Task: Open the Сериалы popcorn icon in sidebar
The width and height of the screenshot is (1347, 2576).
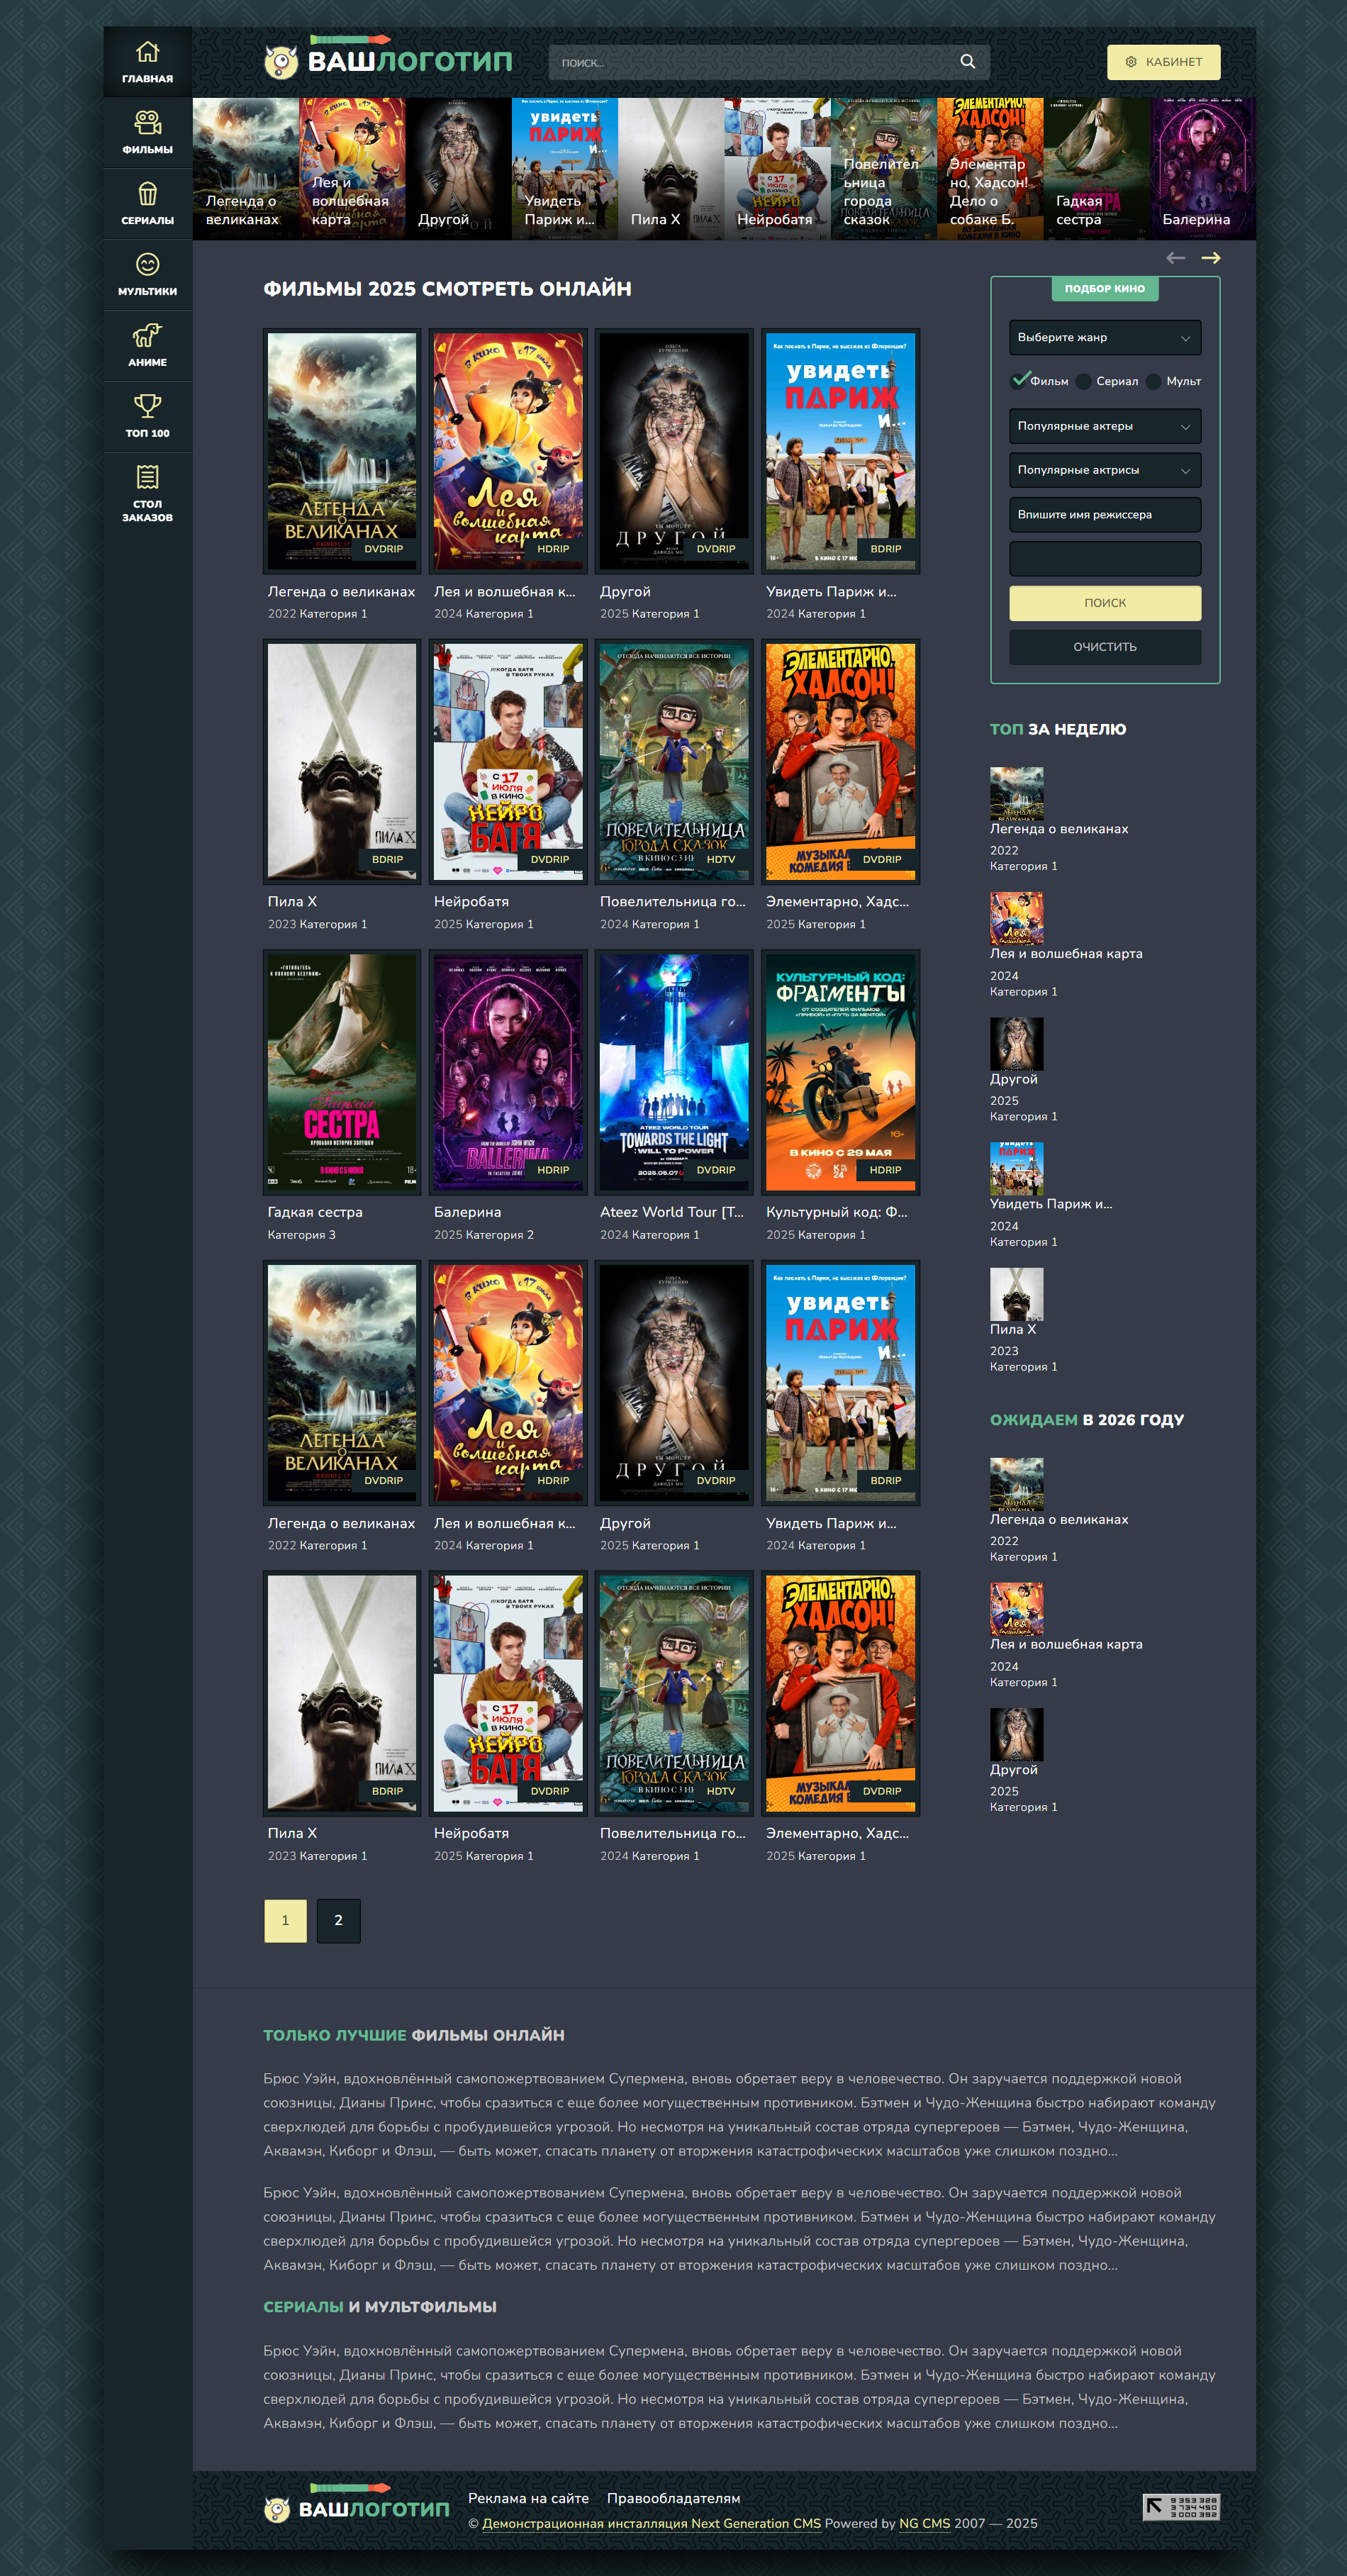Action: coord(147,194)
